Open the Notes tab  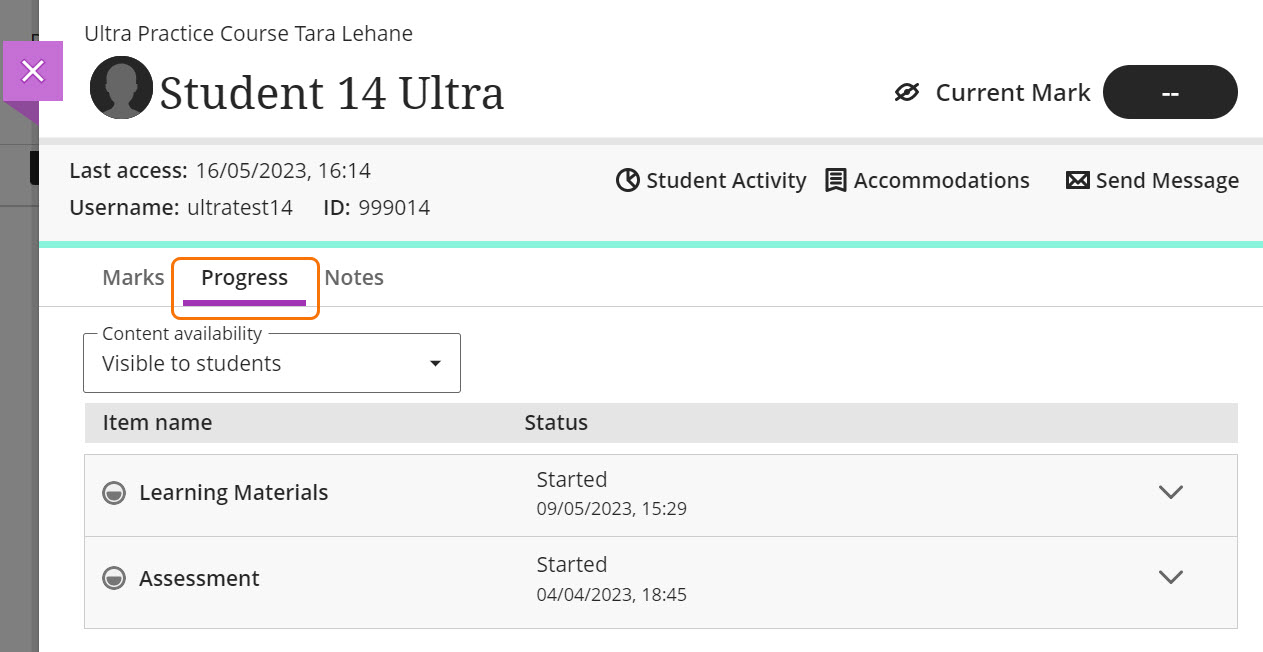[354, 278]
